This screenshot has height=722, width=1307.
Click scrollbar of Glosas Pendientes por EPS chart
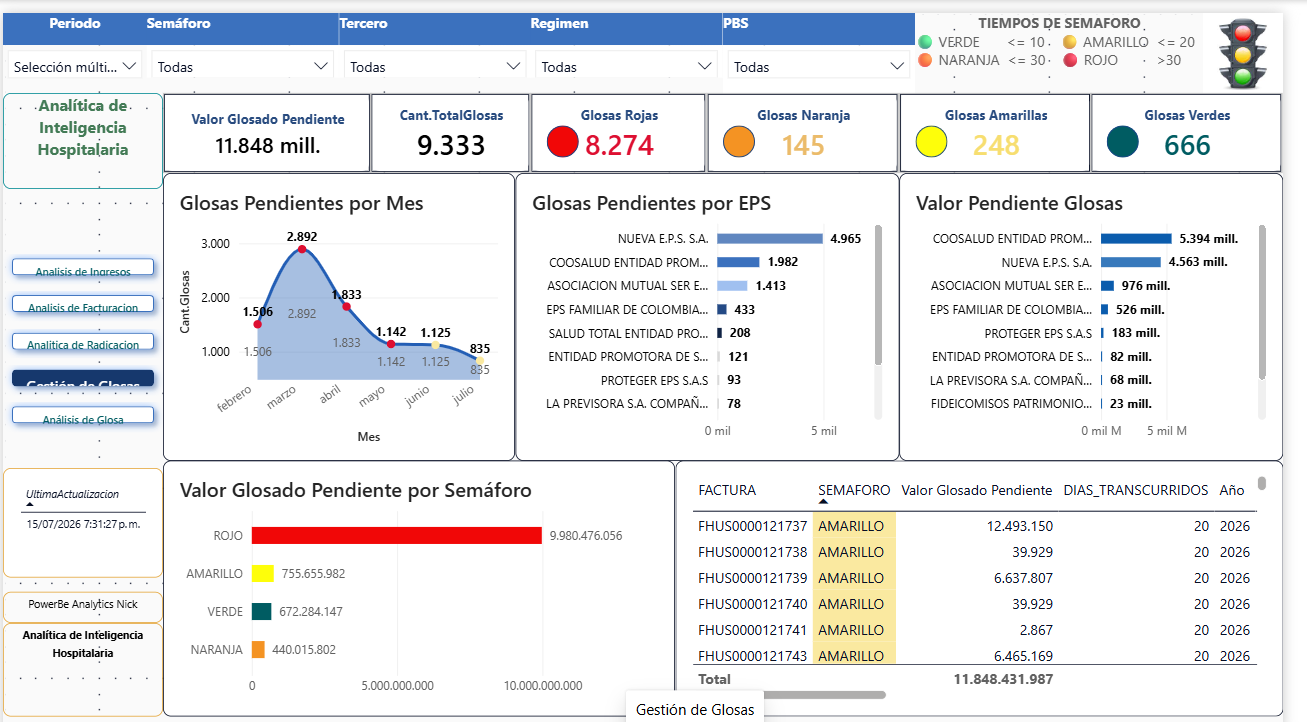click(878, 294)
